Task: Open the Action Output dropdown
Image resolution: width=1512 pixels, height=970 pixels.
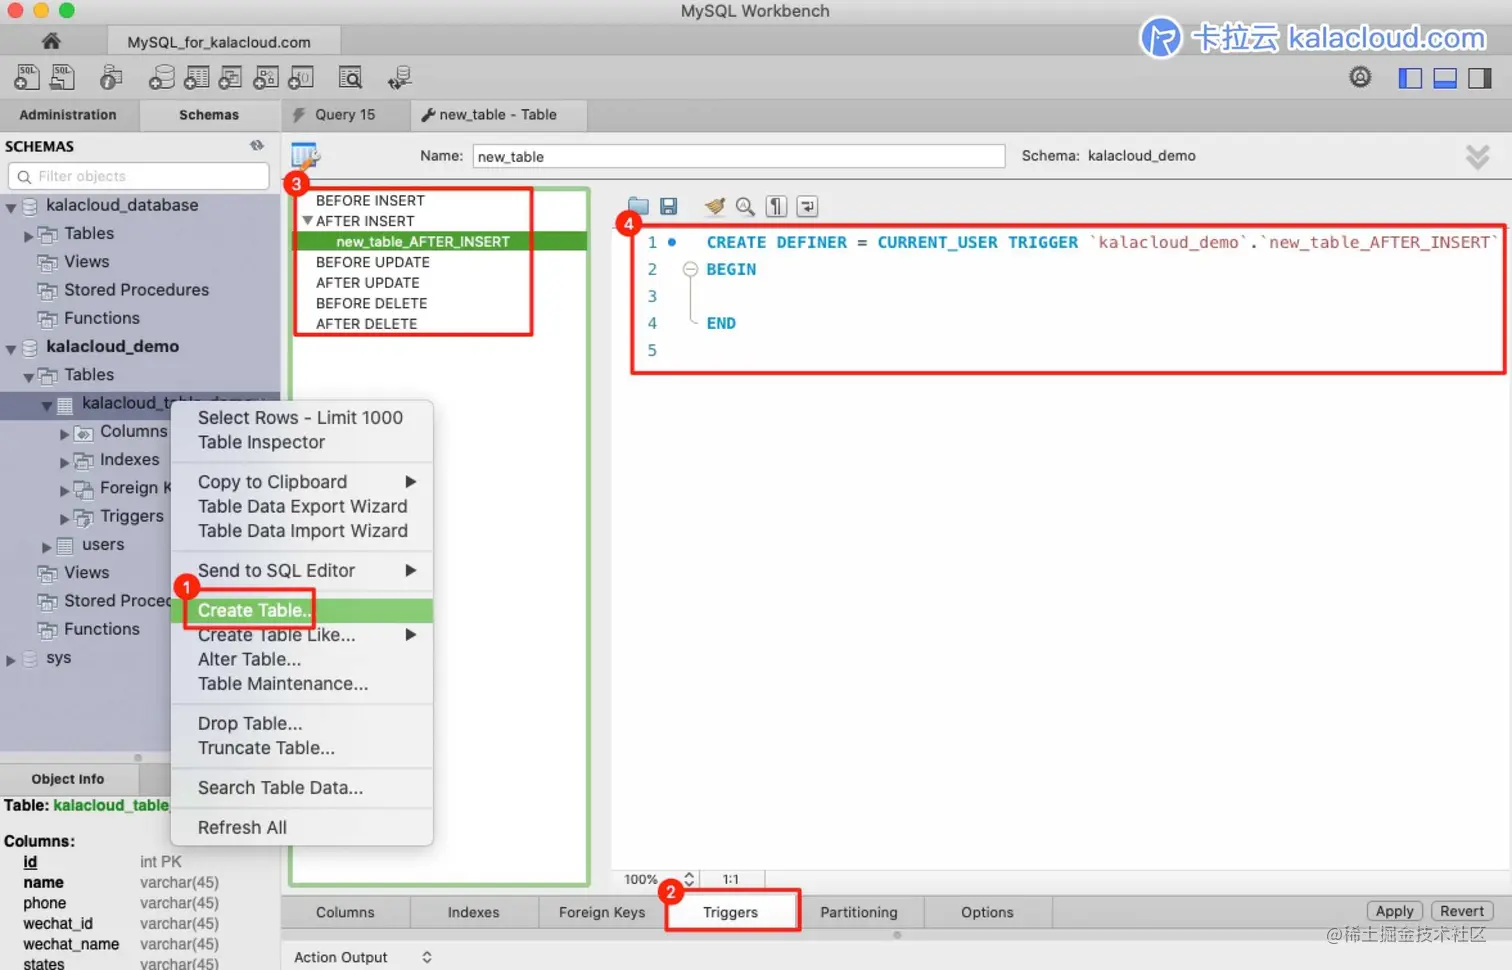Action: point(427,957)
